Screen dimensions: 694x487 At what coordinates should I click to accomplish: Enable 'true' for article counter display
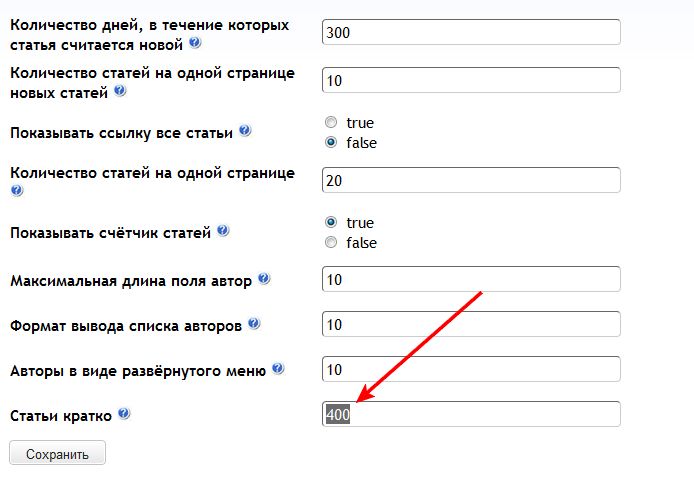(331, 222)
